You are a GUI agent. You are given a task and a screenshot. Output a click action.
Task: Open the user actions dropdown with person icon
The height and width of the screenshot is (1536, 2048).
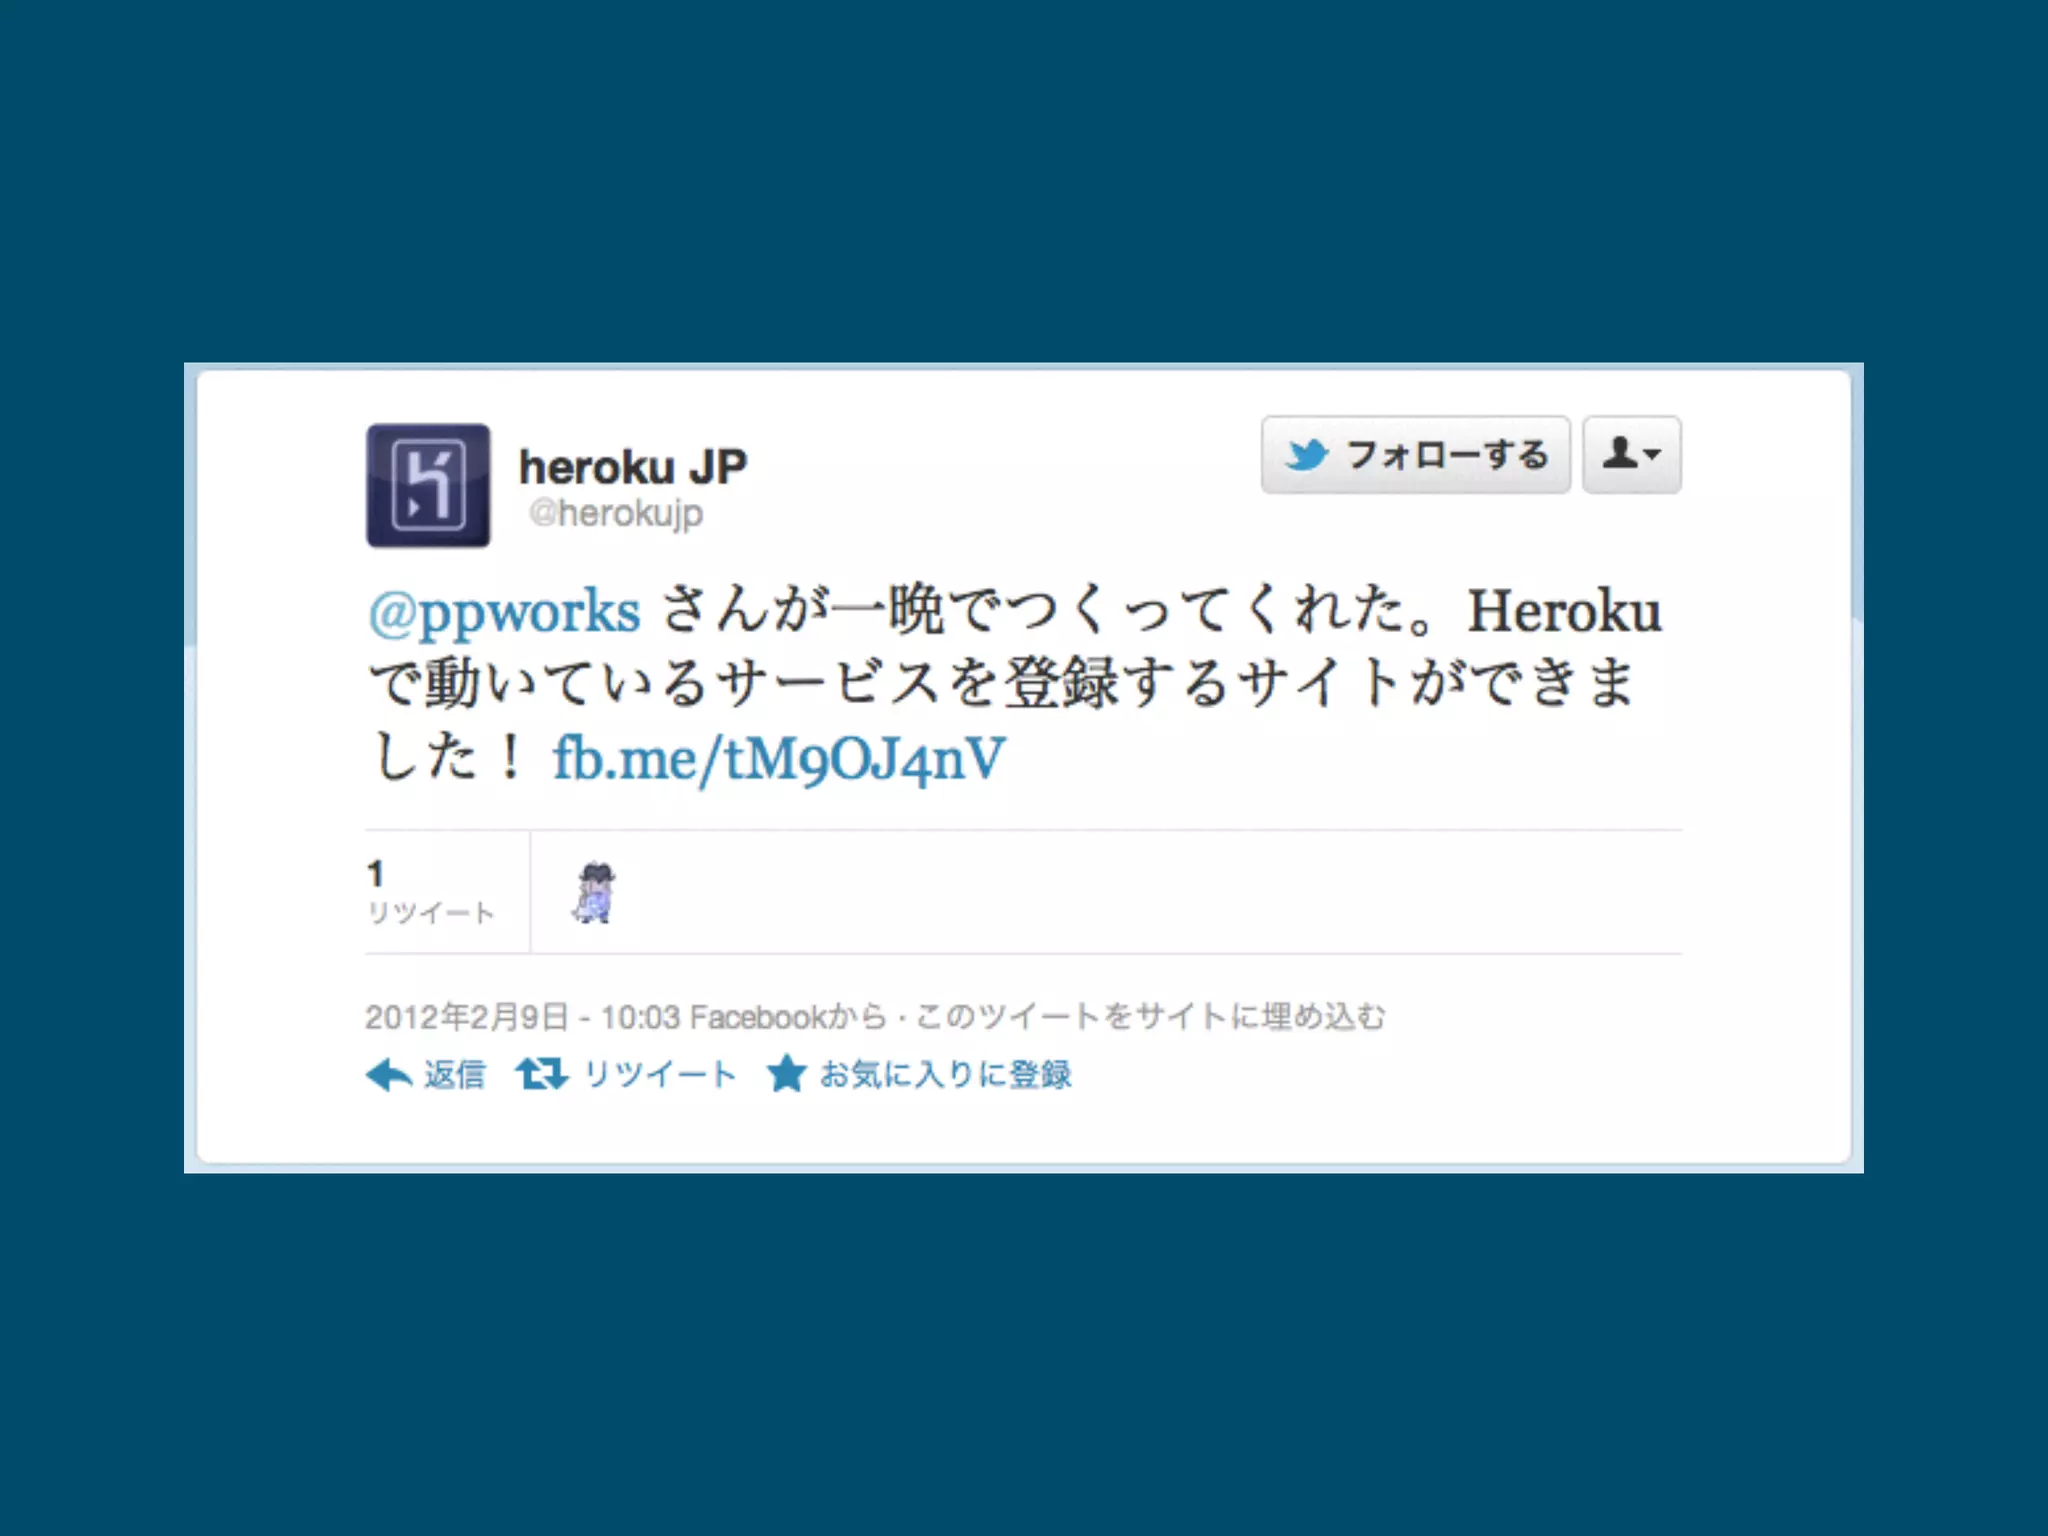(1631, 455)
